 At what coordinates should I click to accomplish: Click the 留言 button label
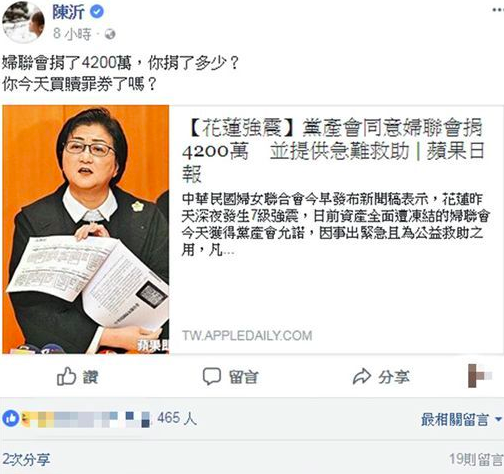click(x=243, y=377)
